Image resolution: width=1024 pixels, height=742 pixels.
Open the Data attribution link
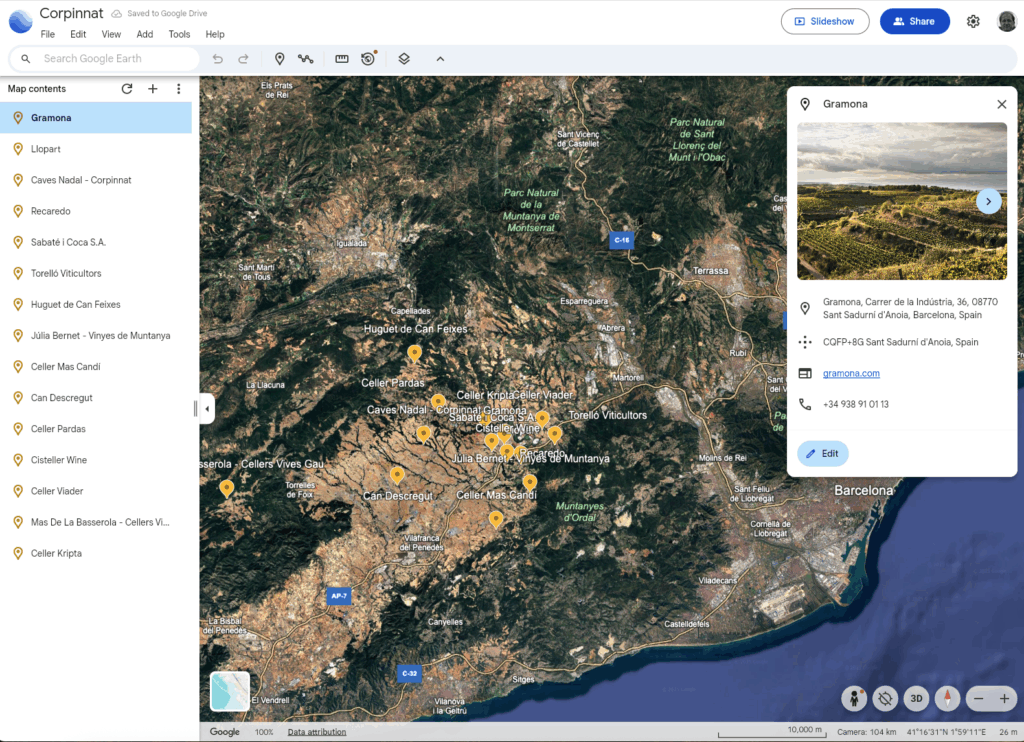coord(317,732)
